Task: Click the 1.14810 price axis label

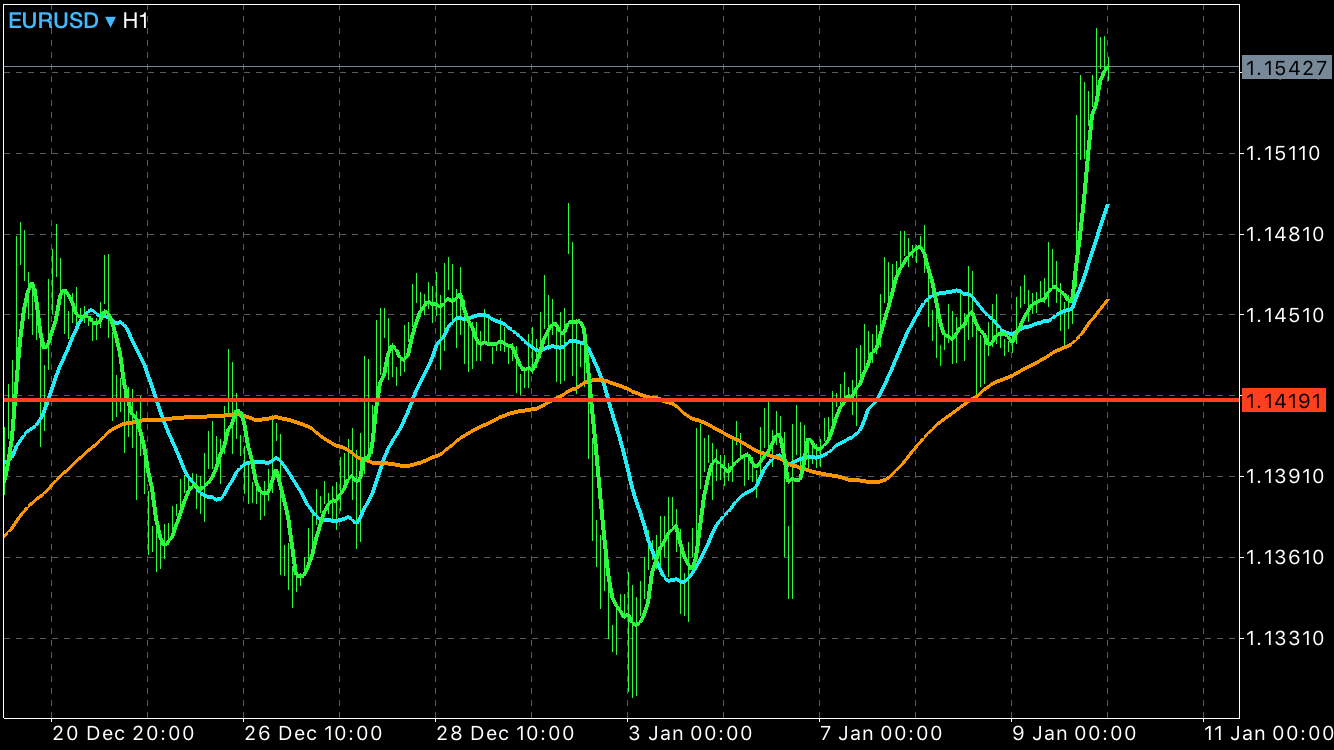Action: point(1283,235)
